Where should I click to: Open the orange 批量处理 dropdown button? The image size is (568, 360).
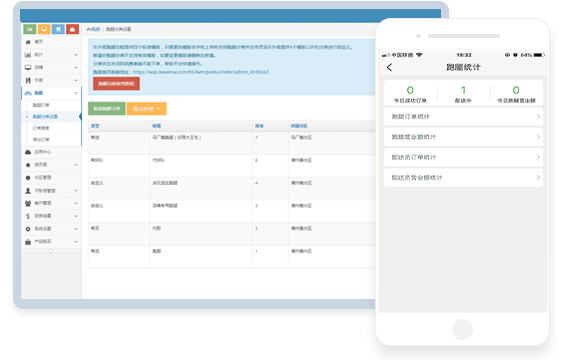147,109
